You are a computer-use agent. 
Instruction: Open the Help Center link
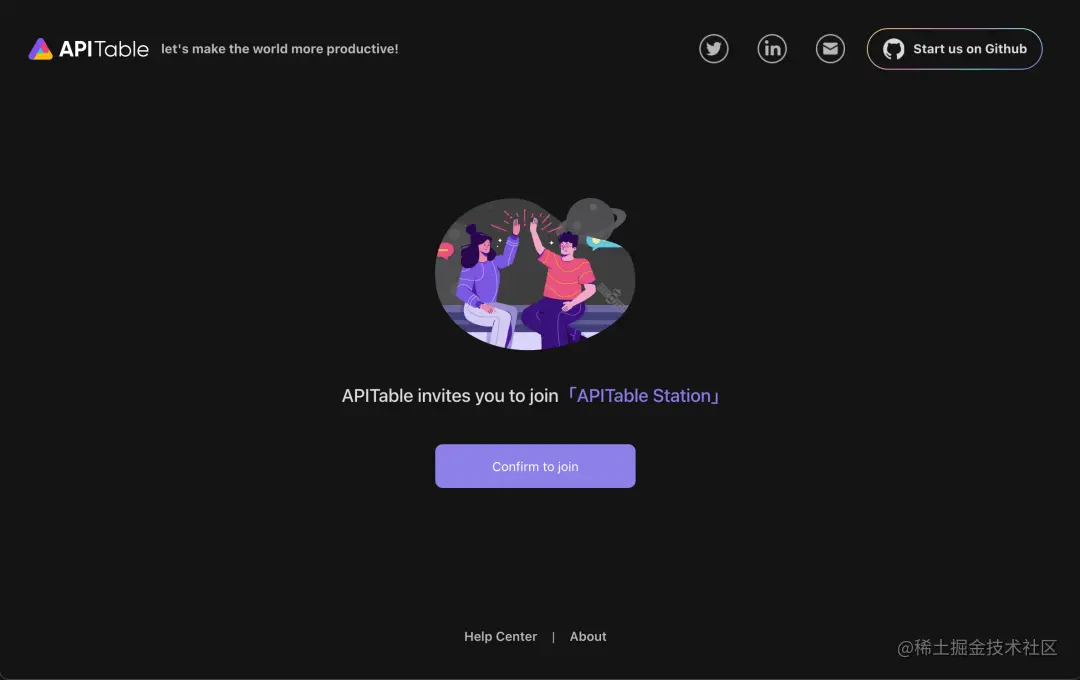click(500, 637)
